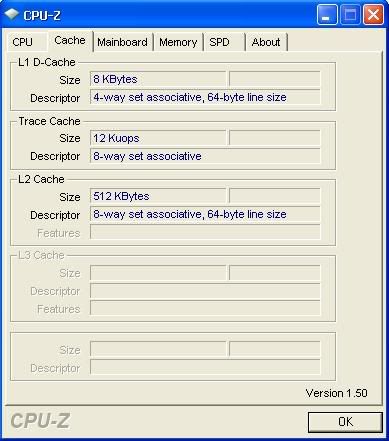Screen dimensions: 389x441
Task: Click the disabled maximize button
Action: (x=350, y=15)
